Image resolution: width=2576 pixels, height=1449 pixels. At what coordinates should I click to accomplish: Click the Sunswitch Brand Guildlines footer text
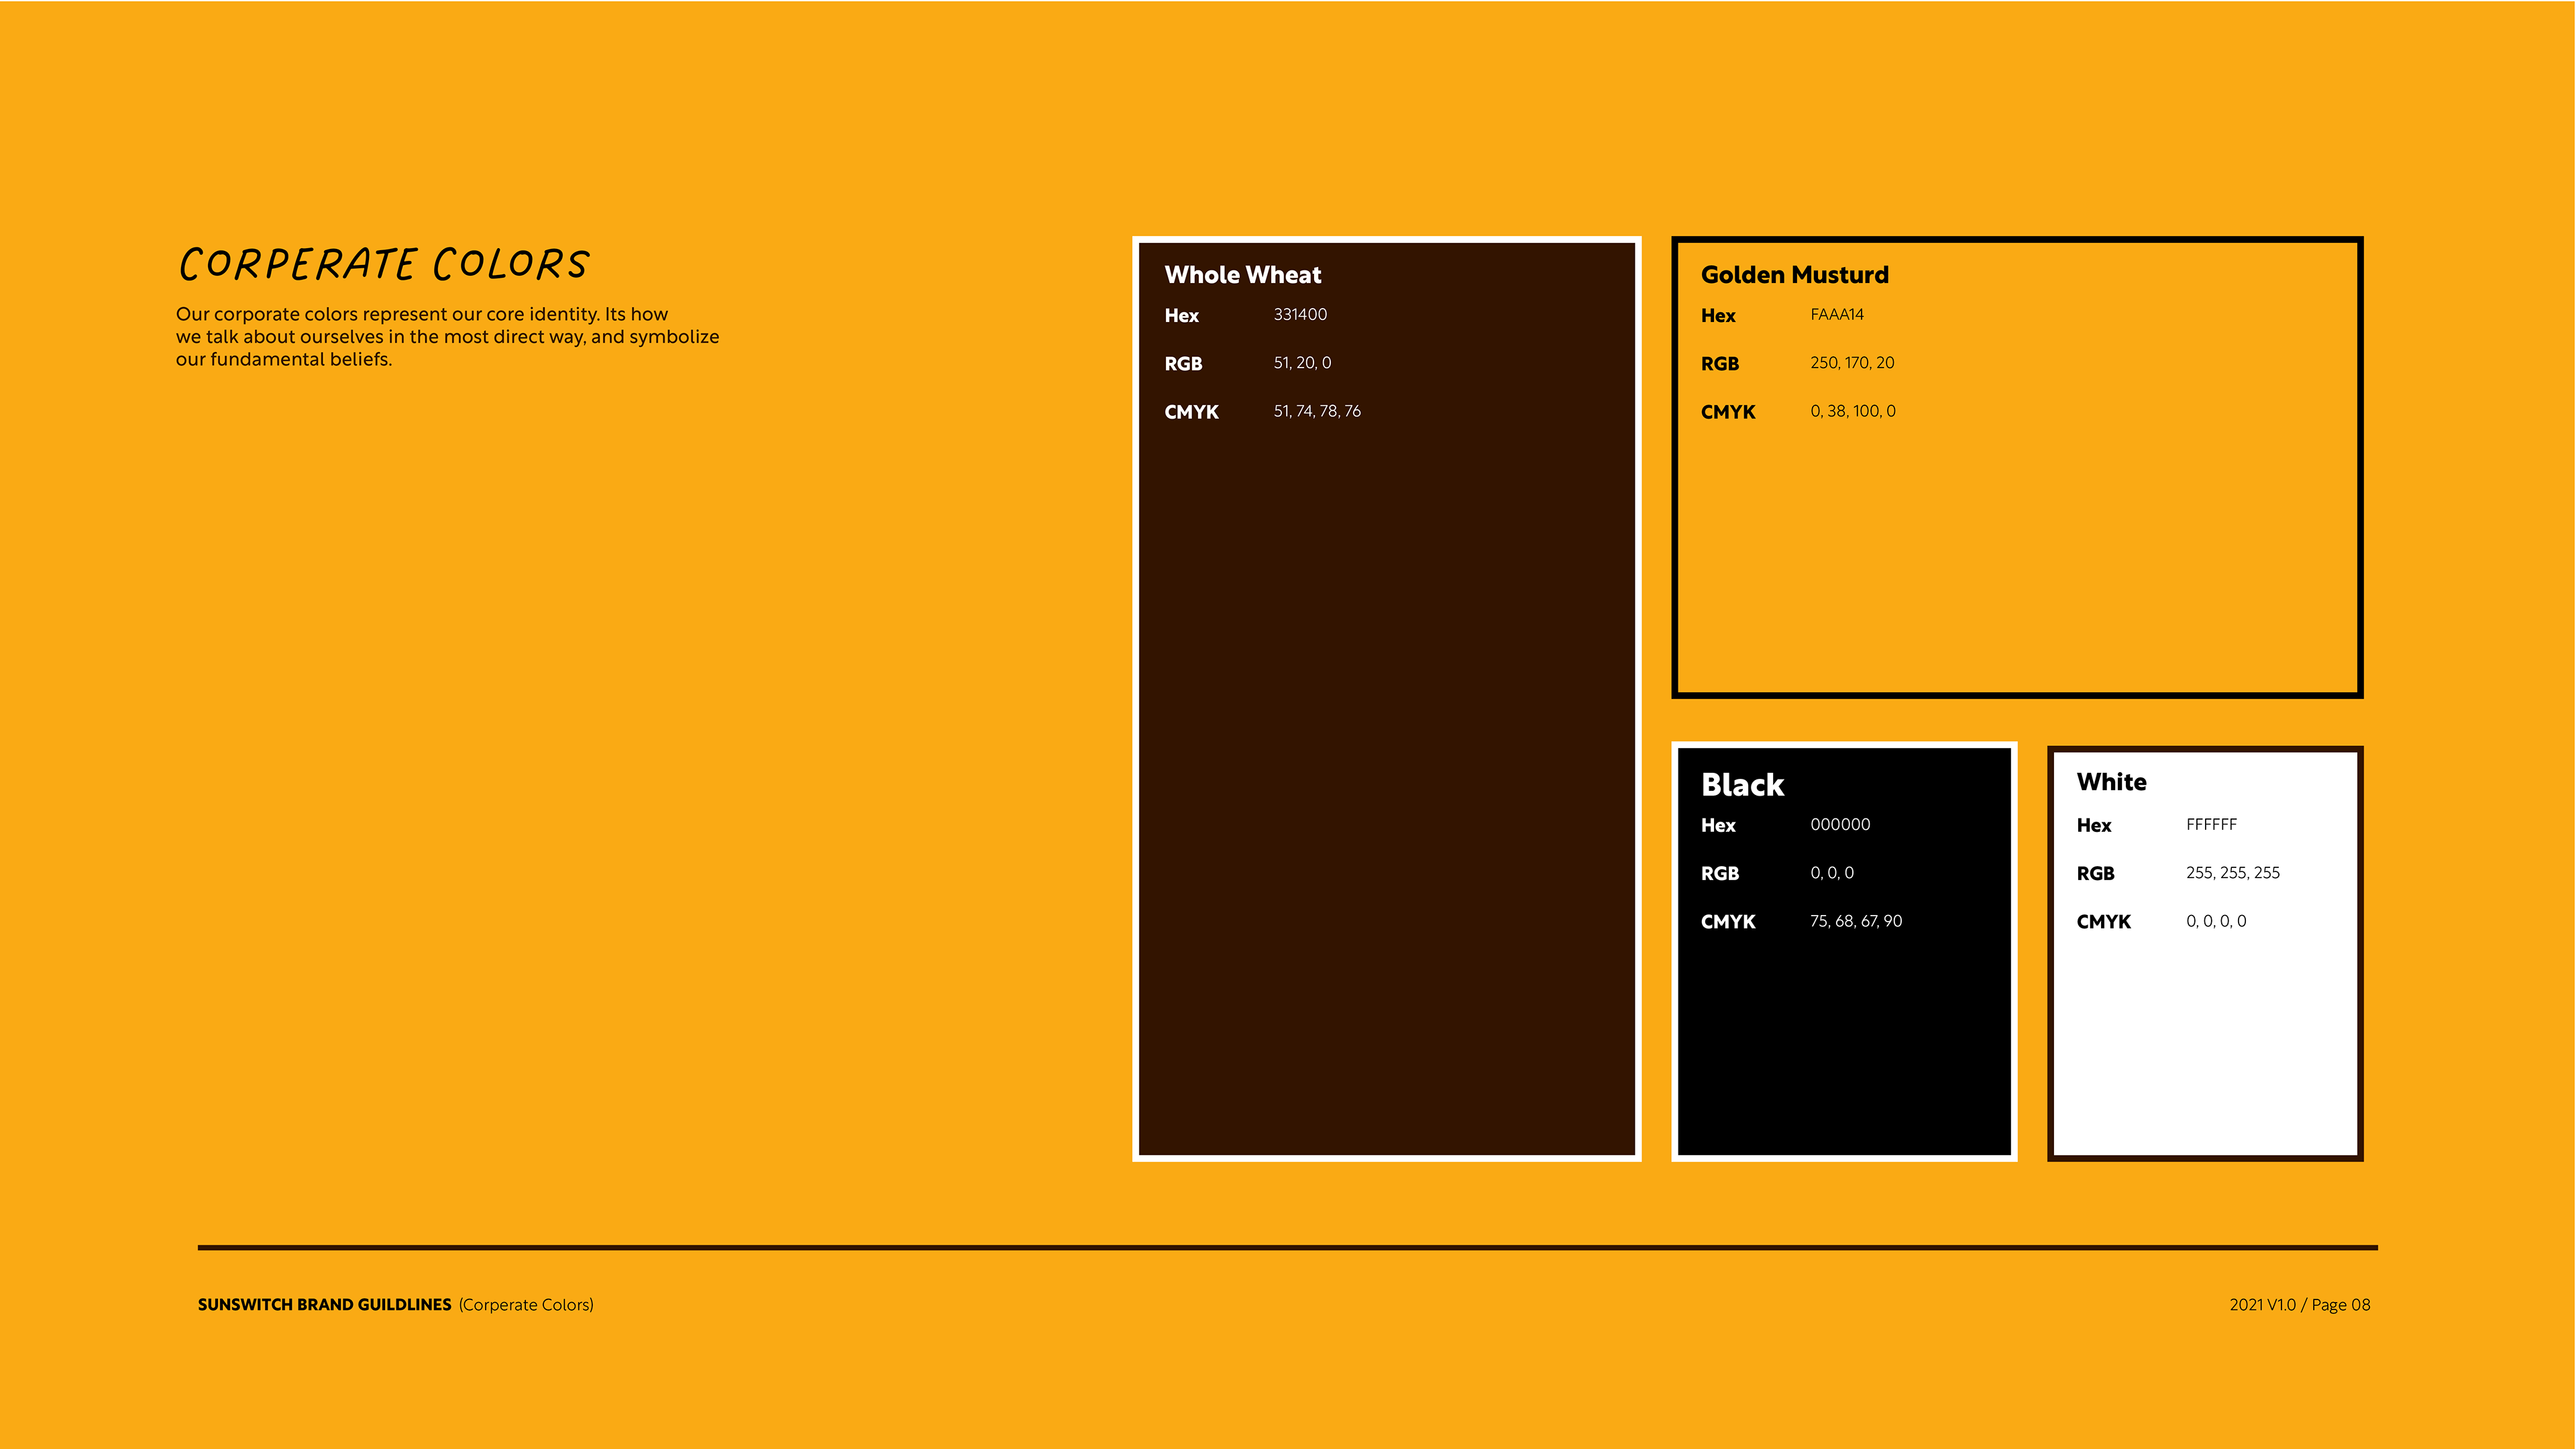pyautogui.click(x=324, y=1304)
